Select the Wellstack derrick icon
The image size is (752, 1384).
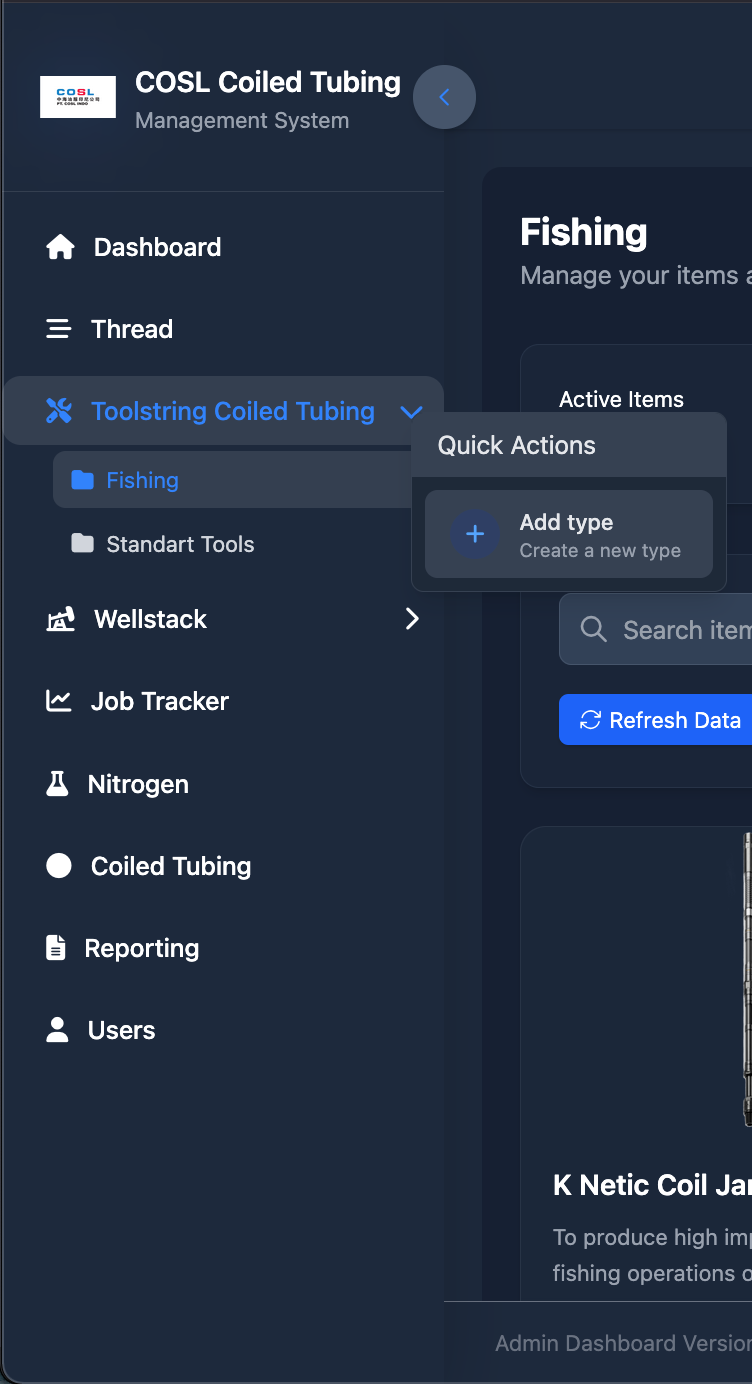pyautogui.click(x=60, y=618)
